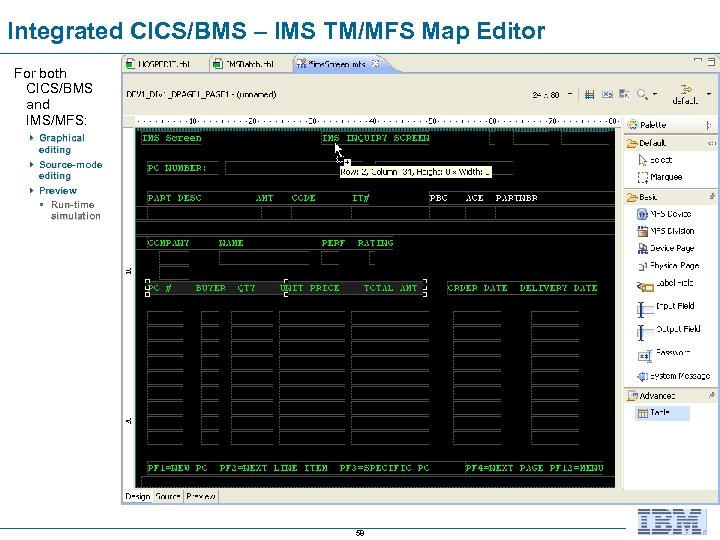Collapse the Advanced palette drawer
The width and height of the screenshot is (720, 540).
pos(651,395)
